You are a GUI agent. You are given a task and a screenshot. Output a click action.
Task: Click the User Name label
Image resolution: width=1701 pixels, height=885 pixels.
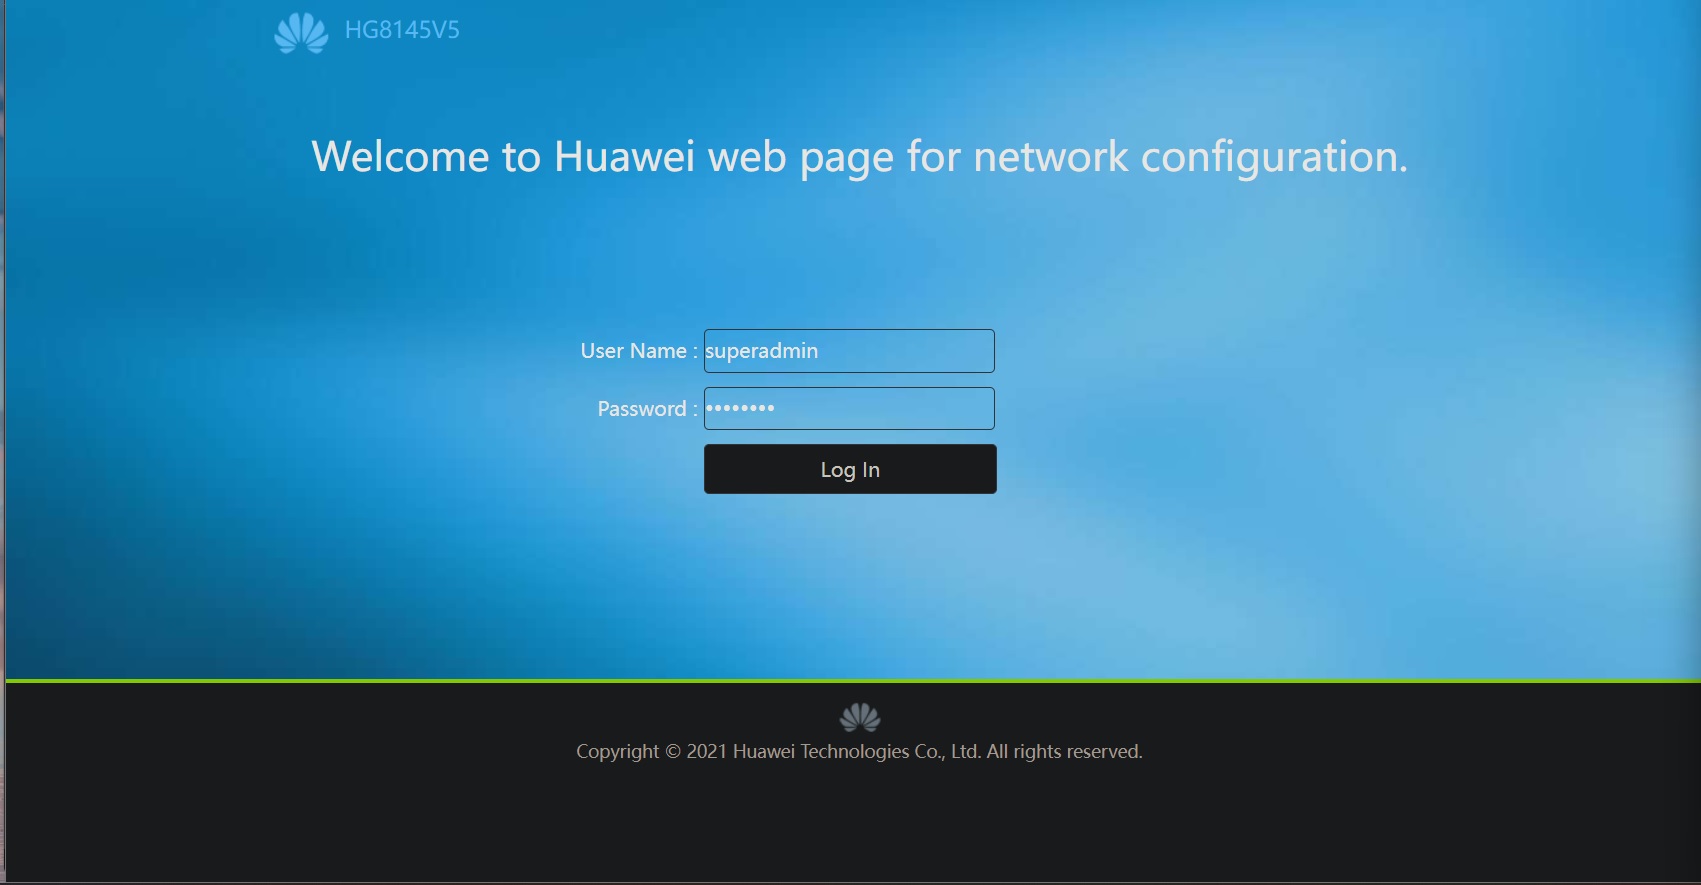639,351
